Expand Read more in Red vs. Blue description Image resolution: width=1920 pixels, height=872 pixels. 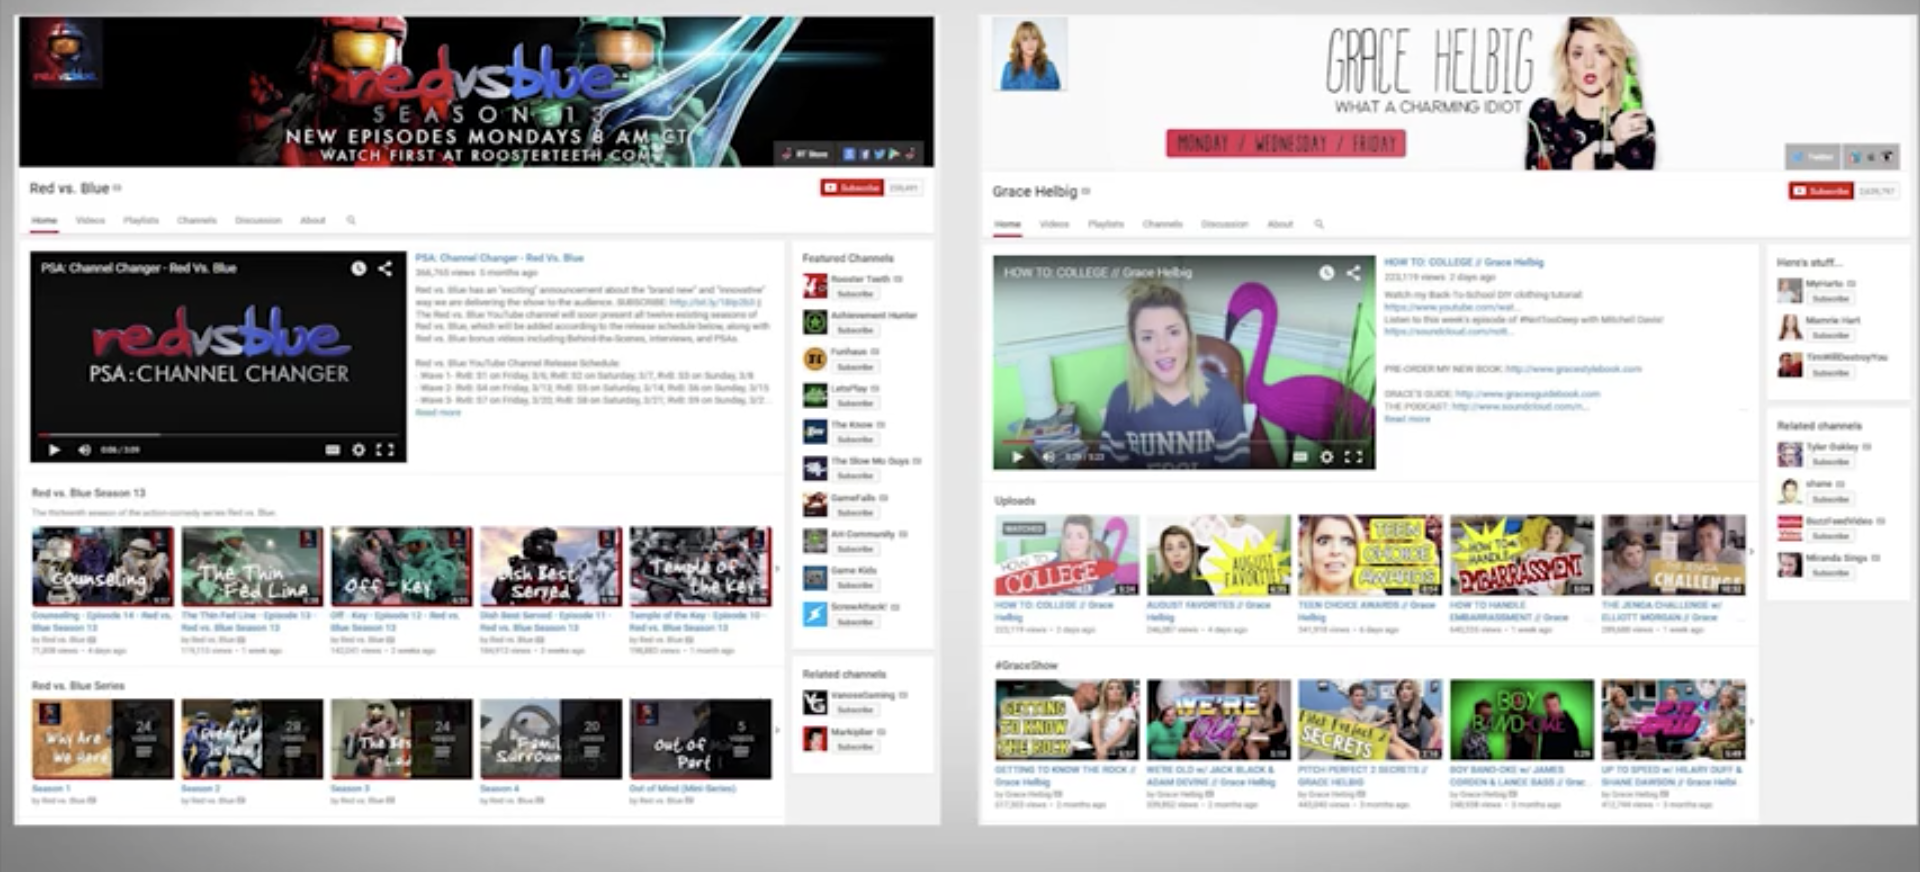438,412
